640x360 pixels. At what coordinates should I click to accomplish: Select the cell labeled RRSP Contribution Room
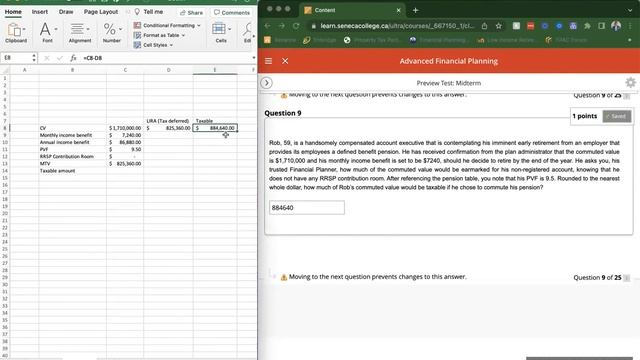(x=73, y=157)
